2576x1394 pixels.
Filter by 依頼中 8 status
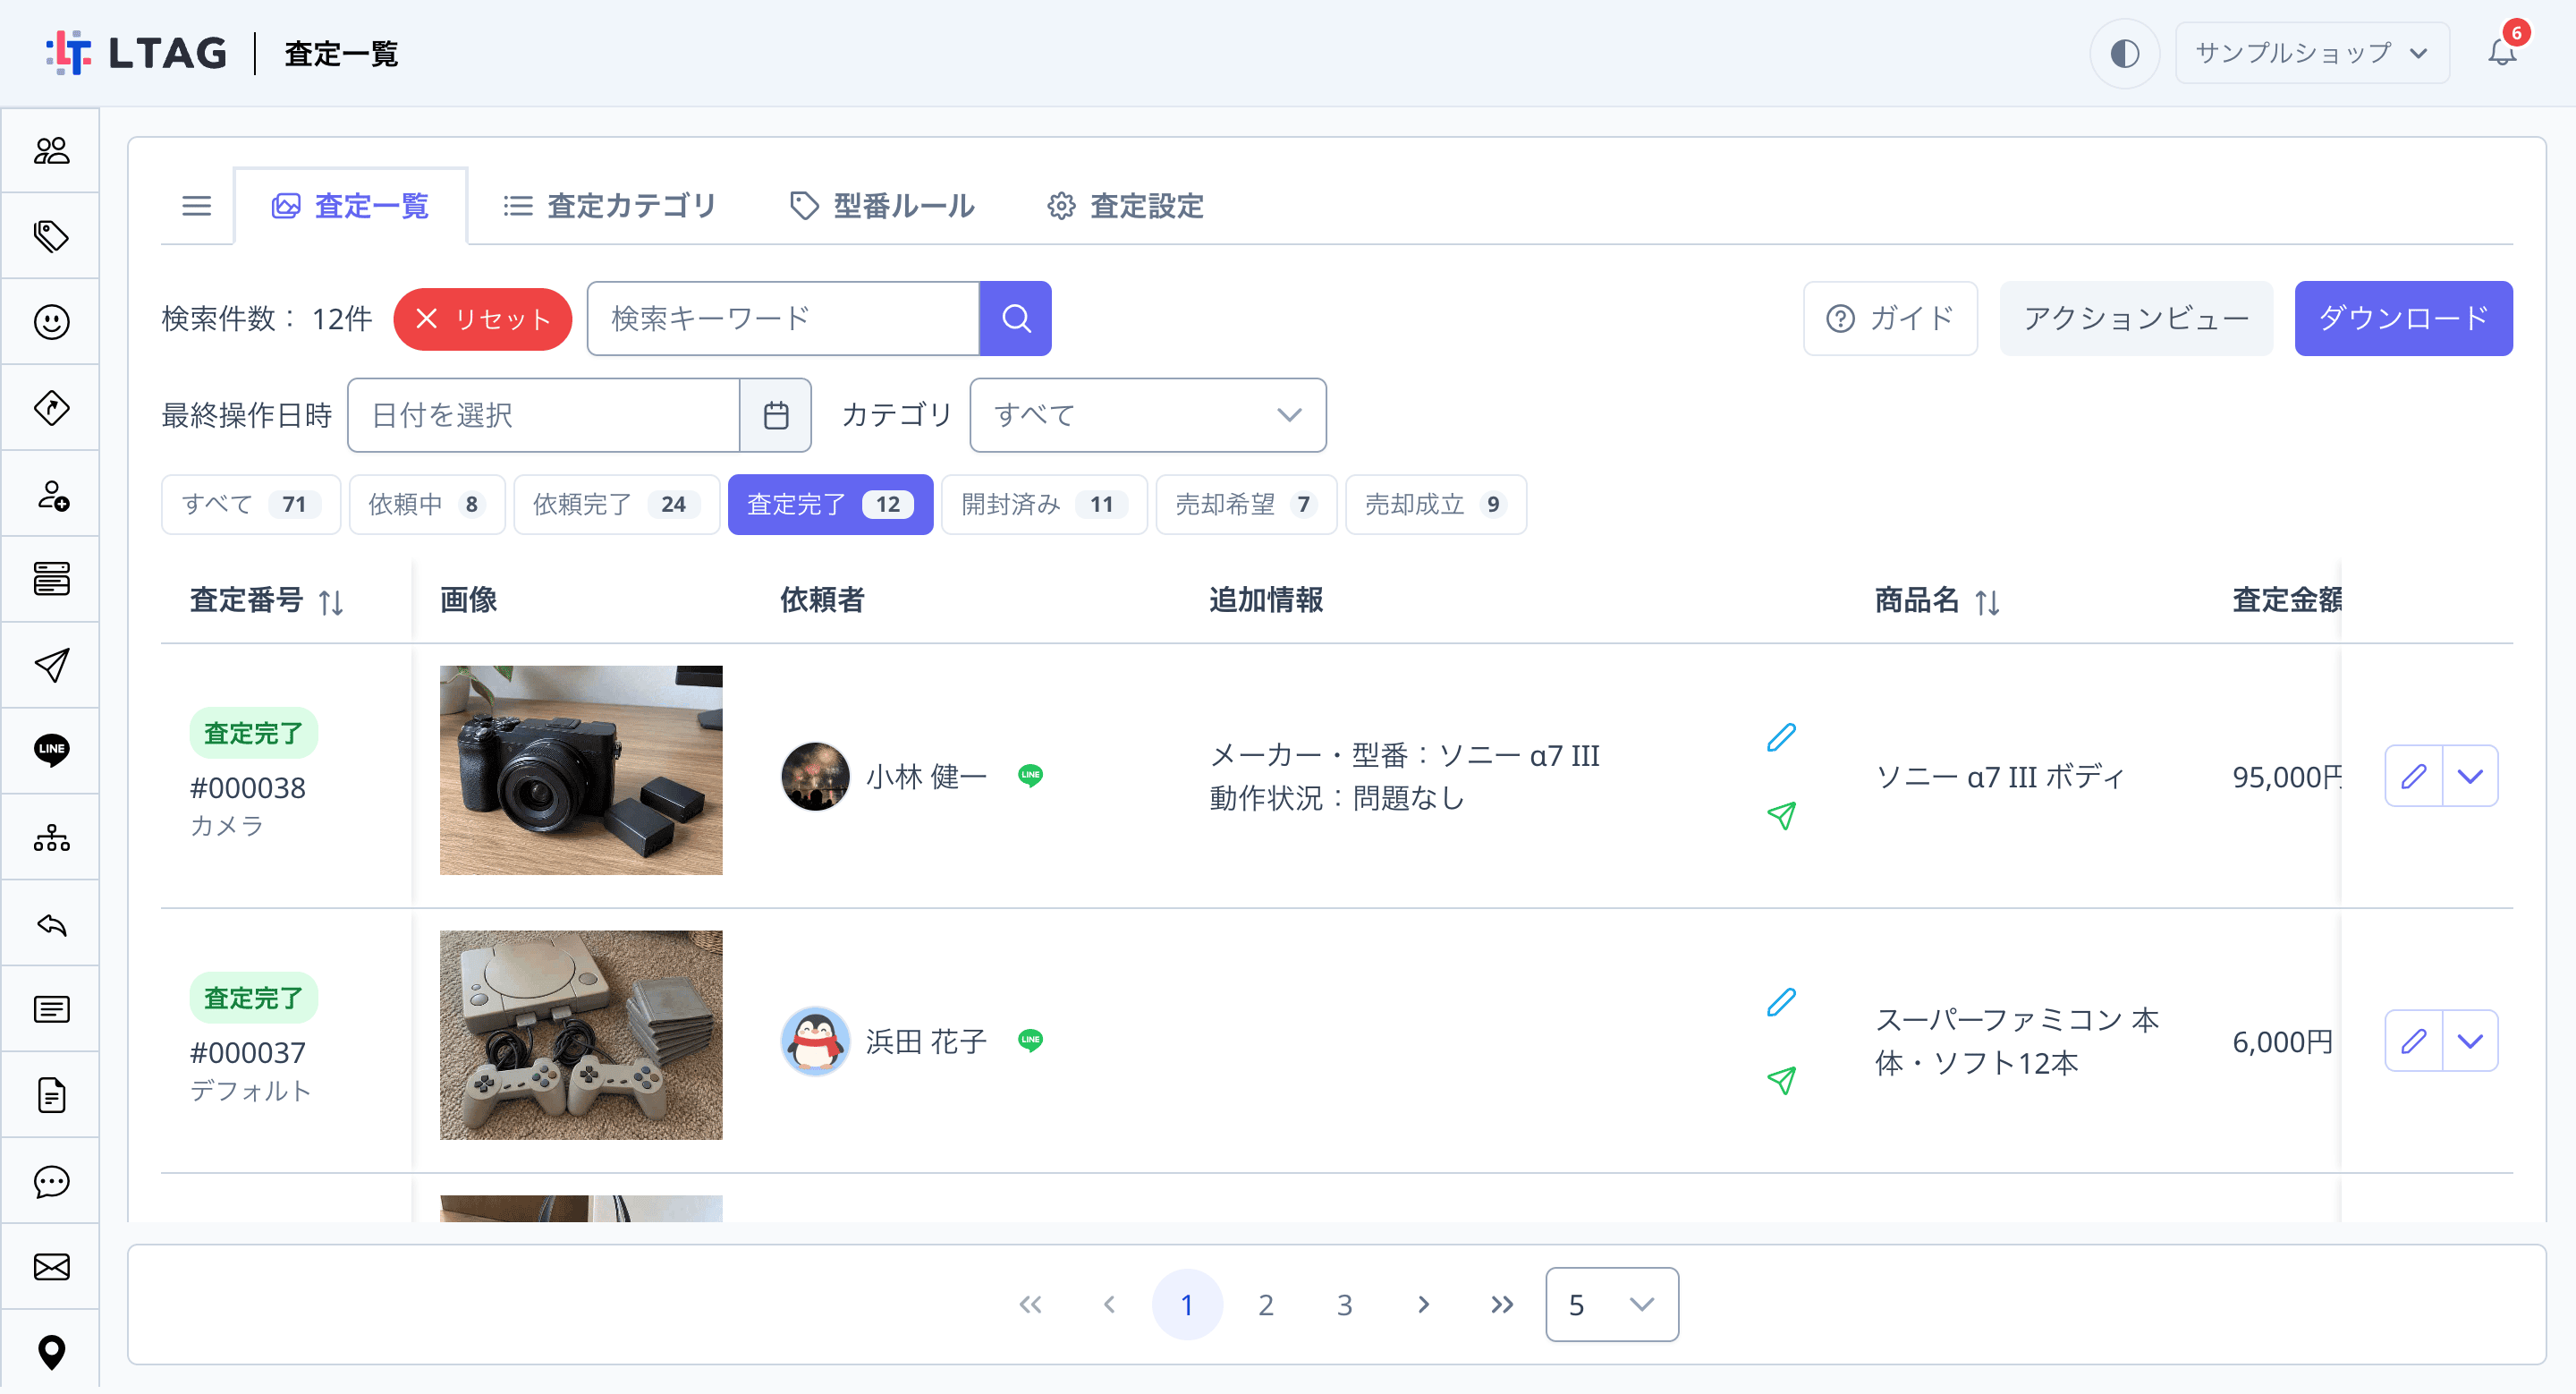click(x=427, y=504)
